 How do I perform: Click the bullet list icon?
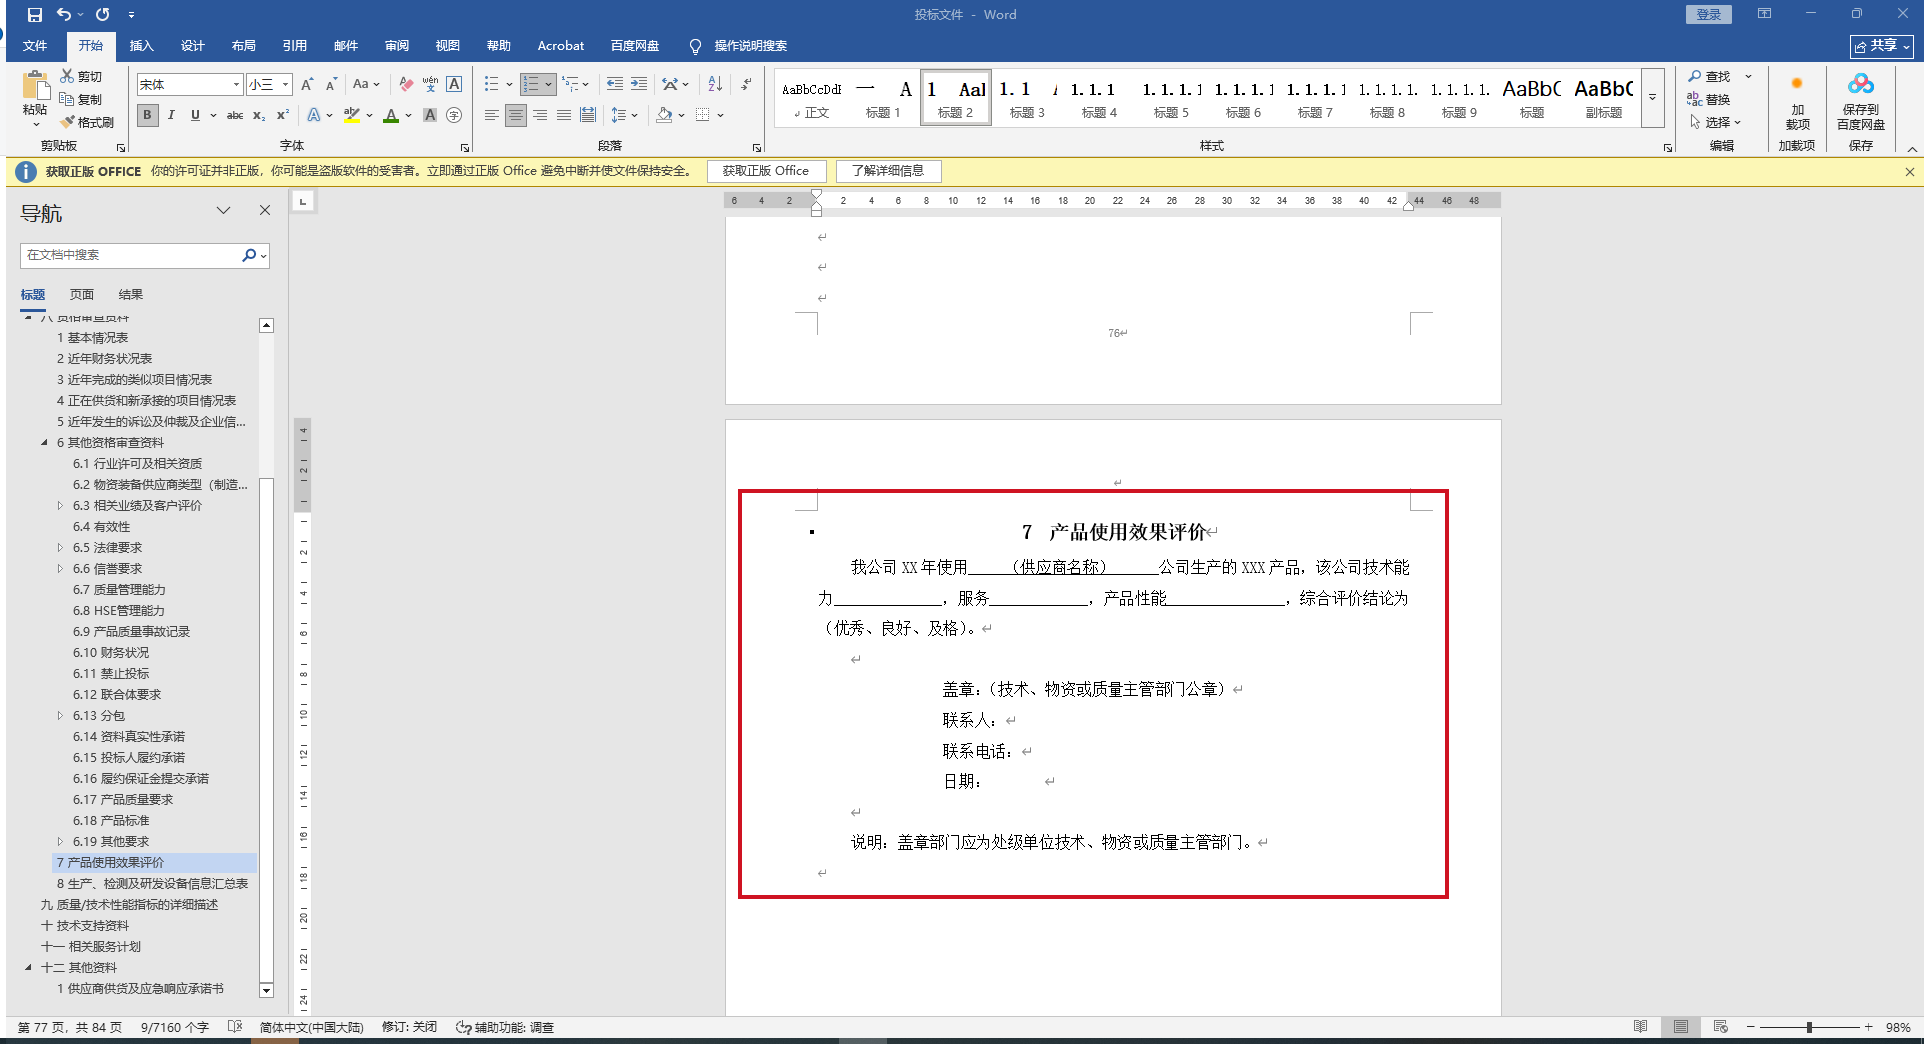tap(491, 84)
